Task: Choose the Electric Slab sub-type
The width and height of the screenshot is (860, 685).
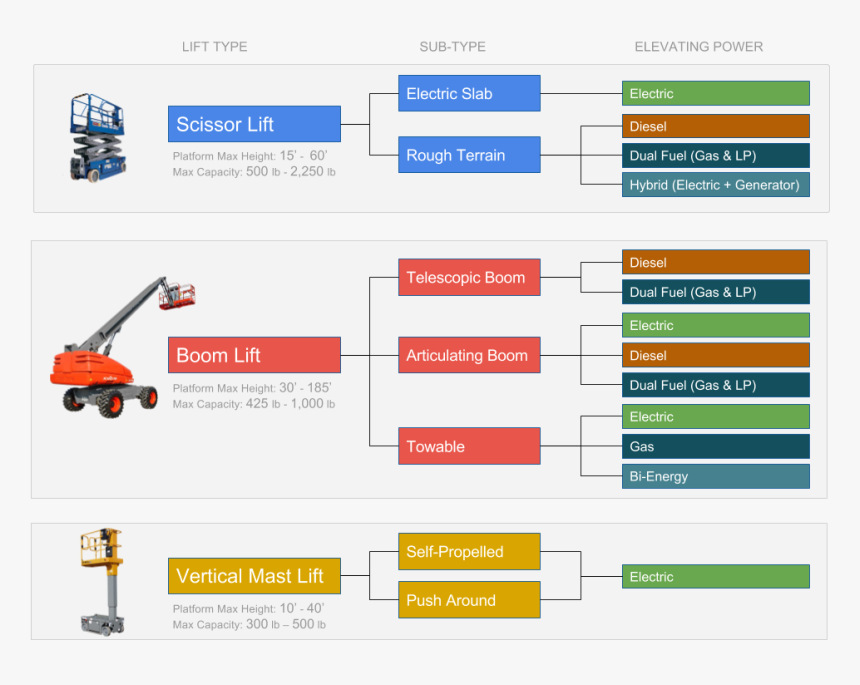Action: click(x=468, y=94)
